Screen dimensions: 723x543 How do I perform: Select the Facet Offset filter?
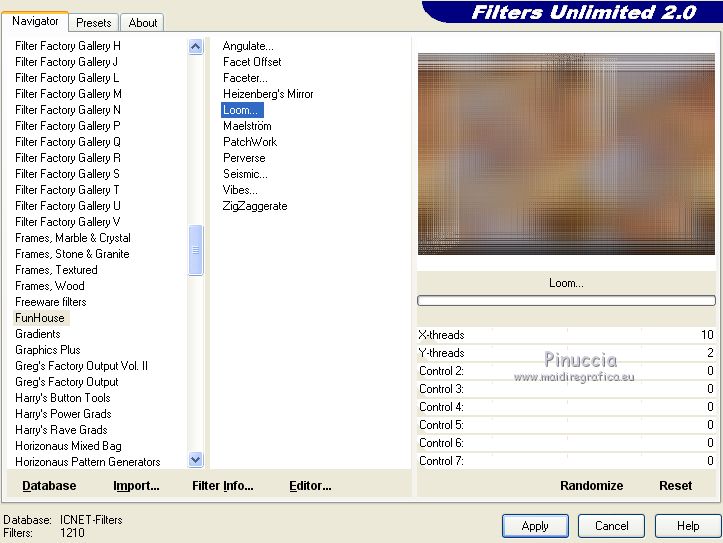[252, 62]
